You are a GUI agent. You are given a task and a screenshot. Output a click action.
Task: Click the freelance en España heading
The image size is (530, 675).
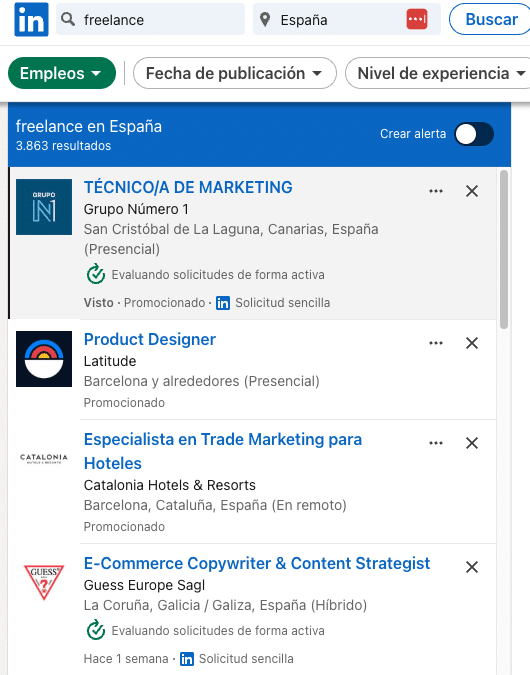tap(89, 127)
